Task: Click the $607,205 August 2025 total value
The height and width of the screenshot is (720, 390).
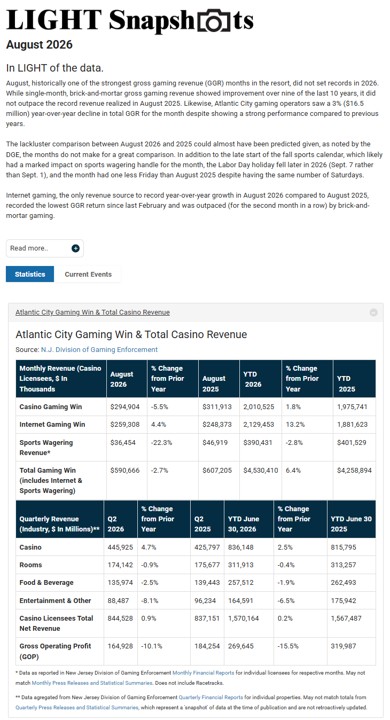Action: [x=217, y=470]
